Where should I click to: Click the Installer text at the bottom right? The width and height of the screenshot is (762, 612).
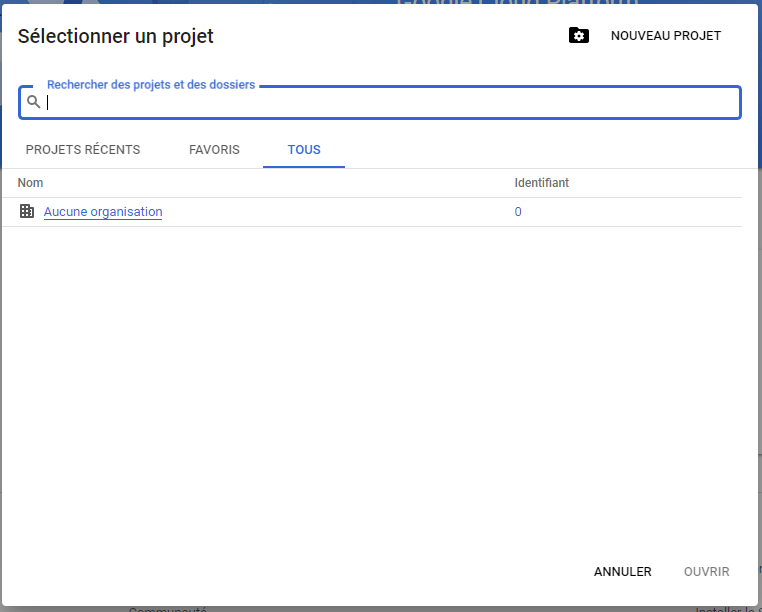point(725,609)
